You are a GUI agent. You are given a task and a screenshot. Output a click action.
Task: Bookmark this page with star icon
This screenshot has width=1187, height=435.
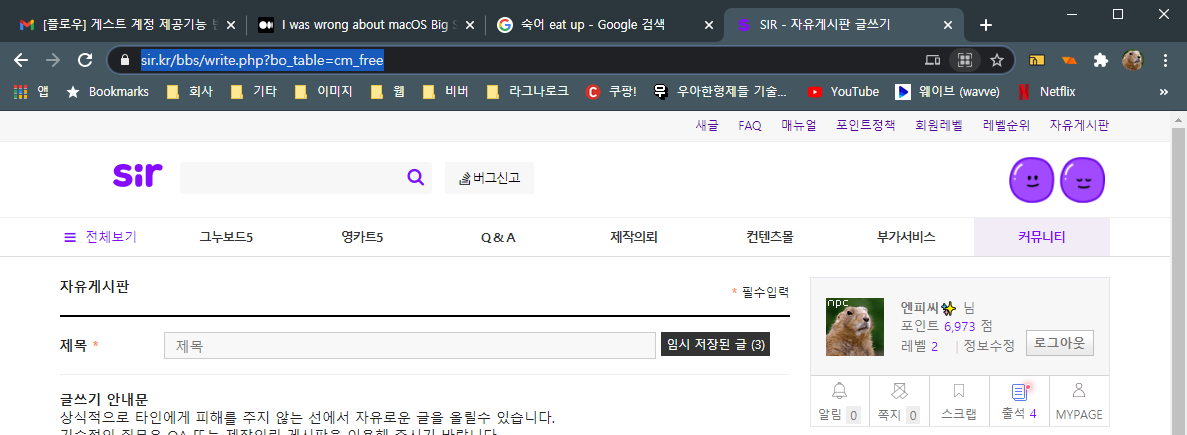(x=996, y=60)
